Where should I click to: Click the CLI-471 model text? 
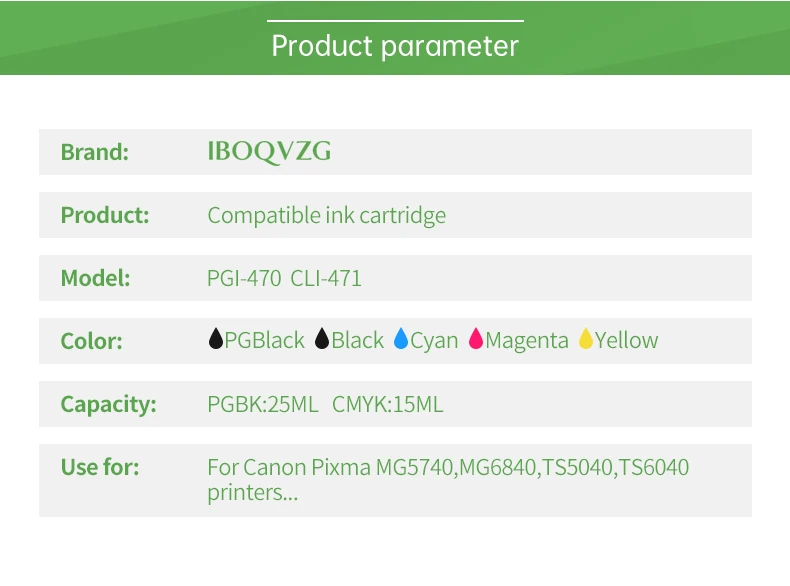326,278
